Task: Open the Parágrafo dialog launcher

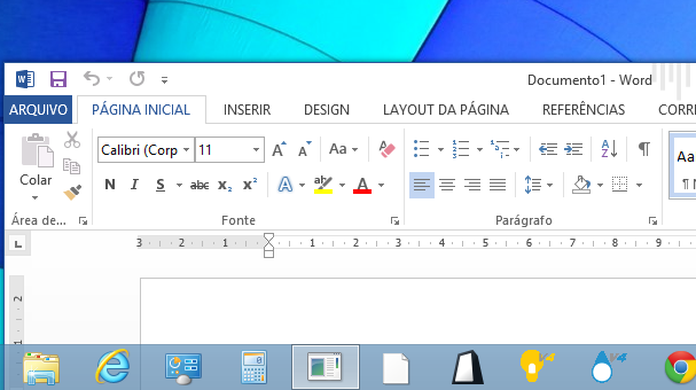Action: tap(652, 221)
